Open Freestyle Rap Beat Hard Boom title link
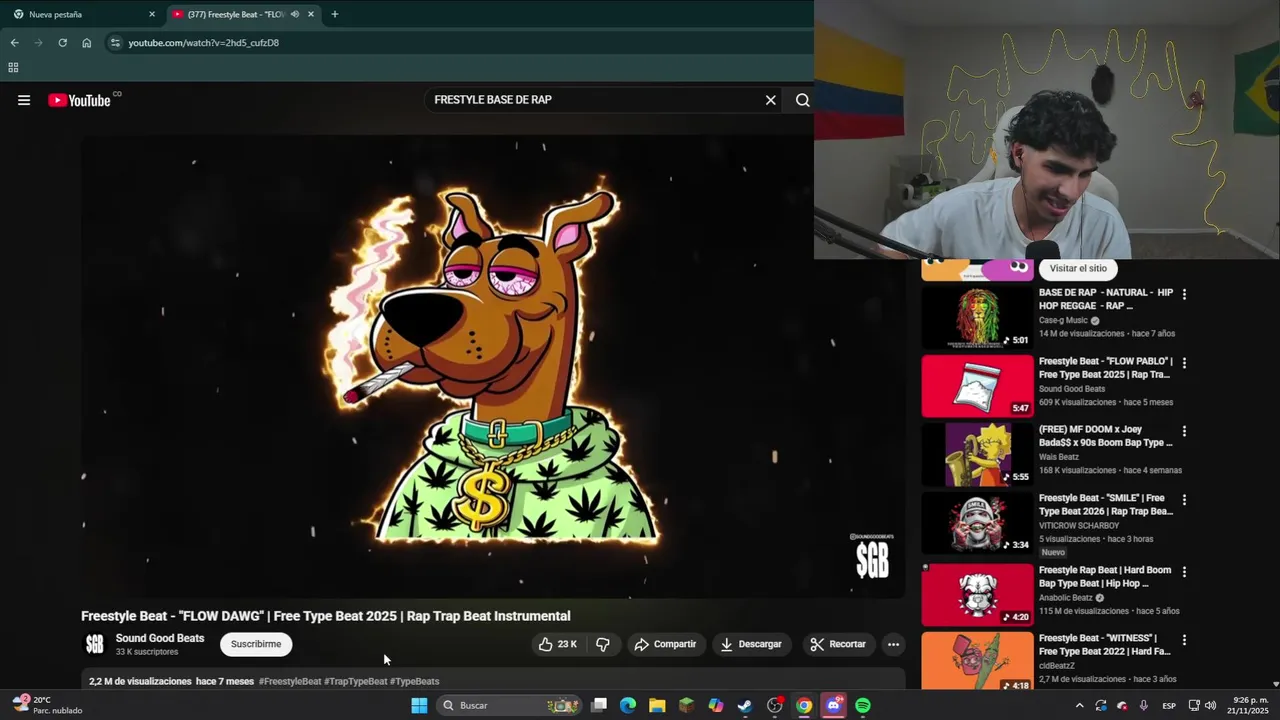Viewport: 1280px width, 720px height. [x=1105, y=577]
